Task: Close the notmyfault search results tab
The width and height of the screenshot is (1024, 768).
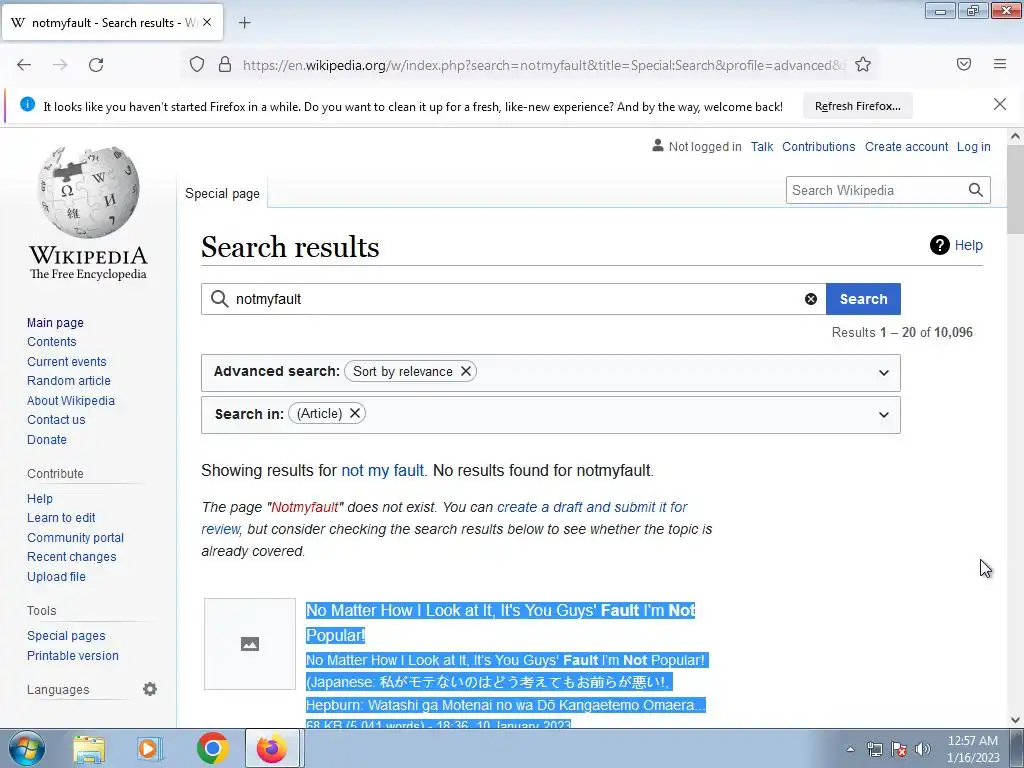Action: pyautogui.click(x=207, y=22)
